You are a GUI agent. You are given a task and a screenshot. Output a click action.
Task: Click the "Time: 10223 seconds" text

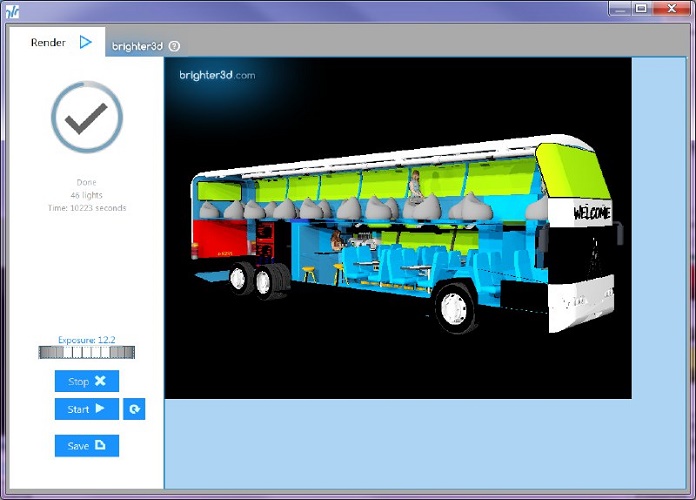click(x=87, y=208)
